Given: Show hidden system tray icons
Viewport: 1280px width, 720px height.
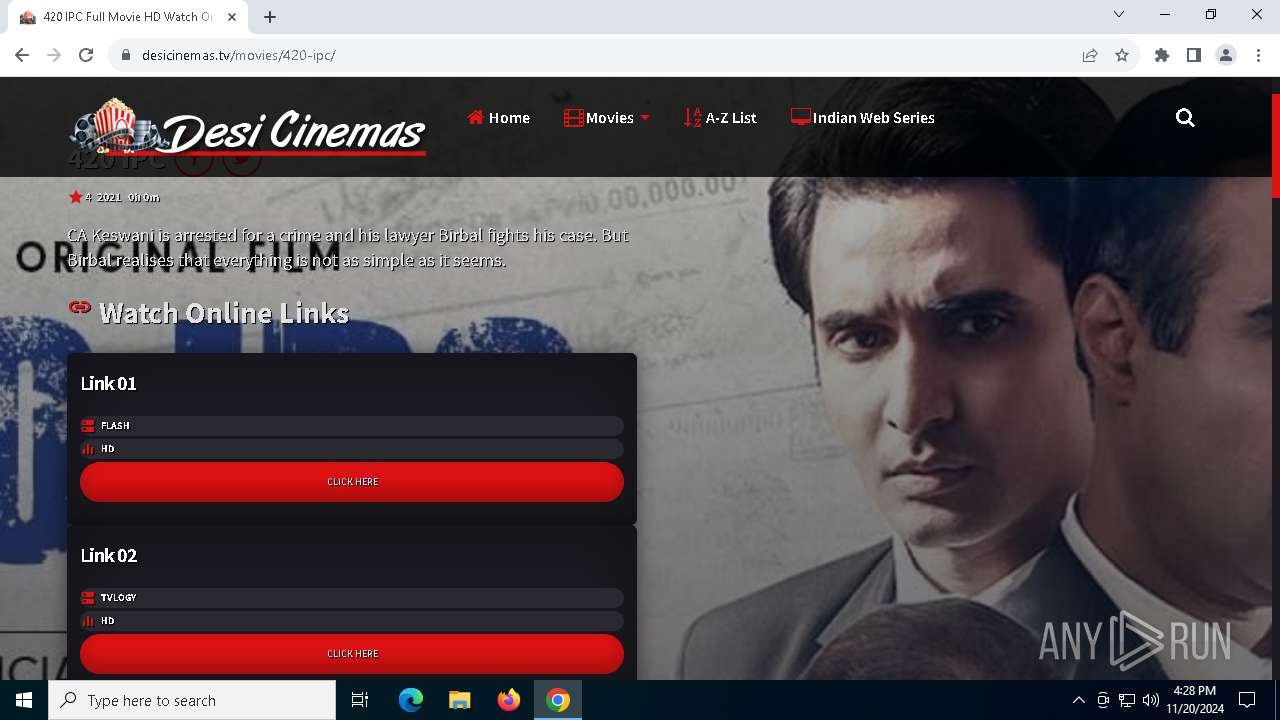Looking at the screenshot, I should [x=1078, y=700].
